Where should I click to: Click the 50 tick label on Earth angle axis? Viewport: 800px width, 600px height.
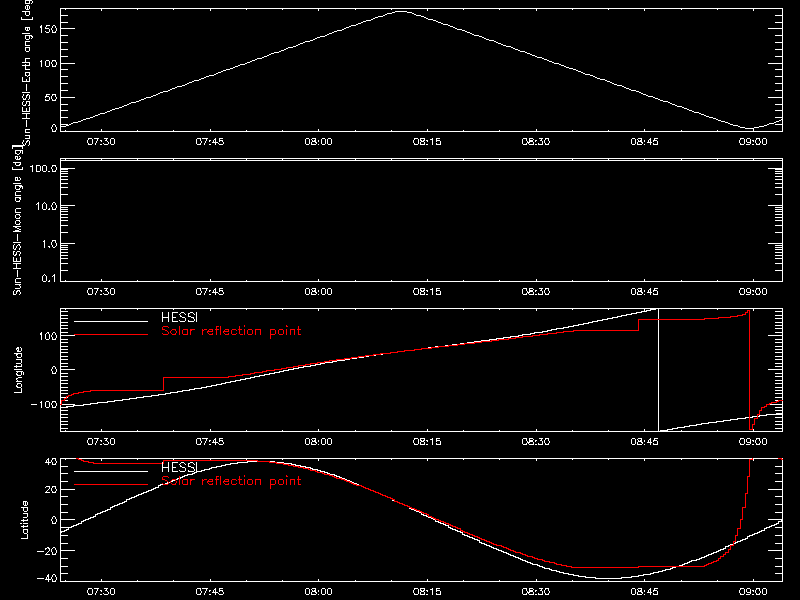click(51, 97)
